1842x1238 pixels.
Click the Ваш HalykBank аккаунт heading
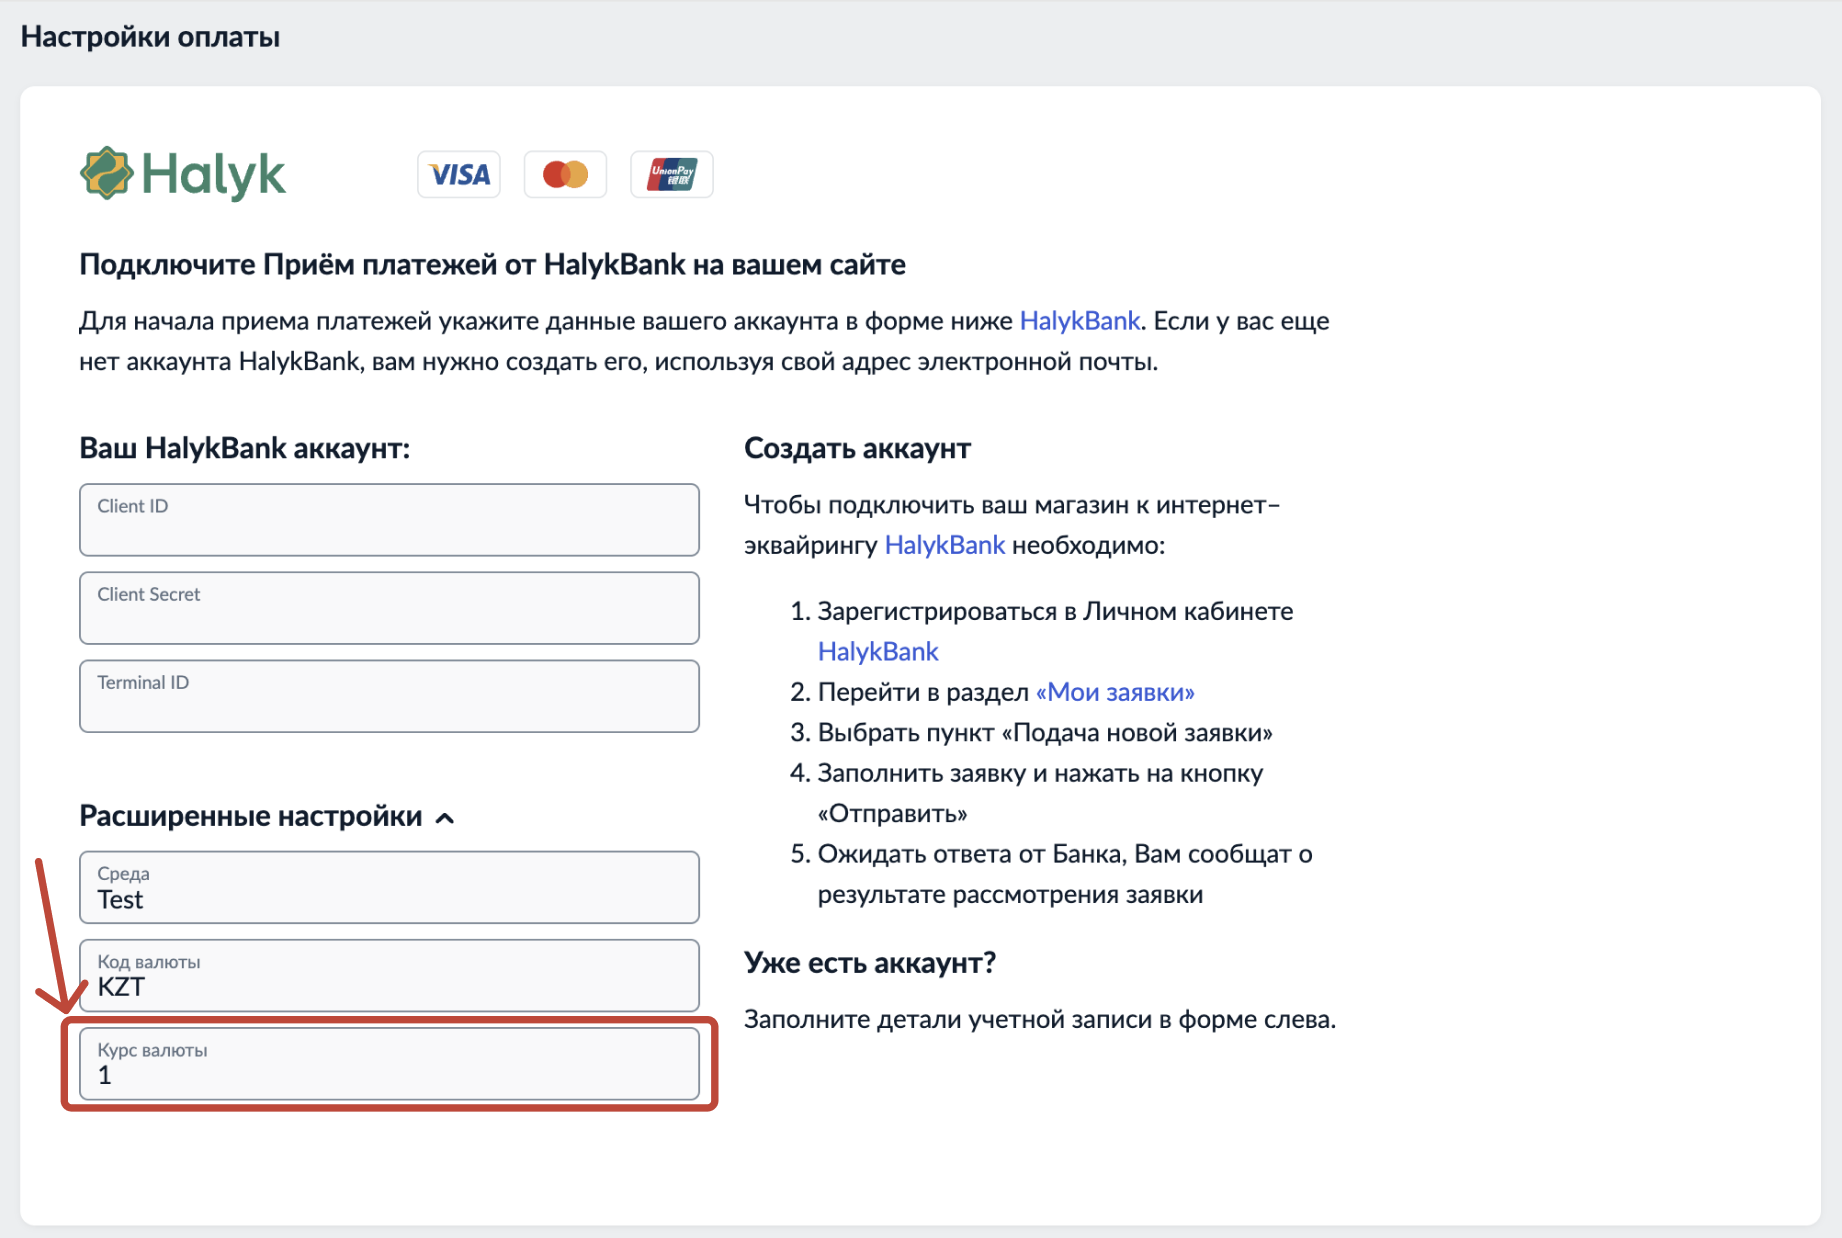click(244, 448)
